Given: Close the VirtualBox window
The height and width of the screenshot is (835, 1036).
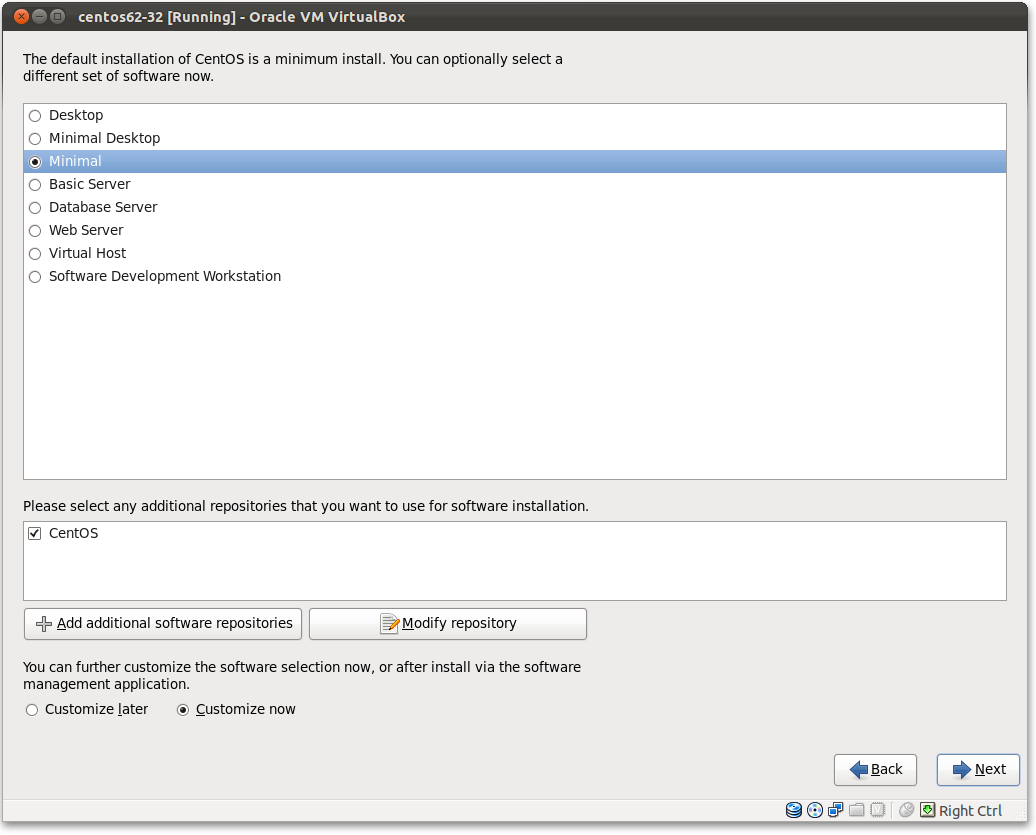Looking at the screenshot, I should coord(21,17).
